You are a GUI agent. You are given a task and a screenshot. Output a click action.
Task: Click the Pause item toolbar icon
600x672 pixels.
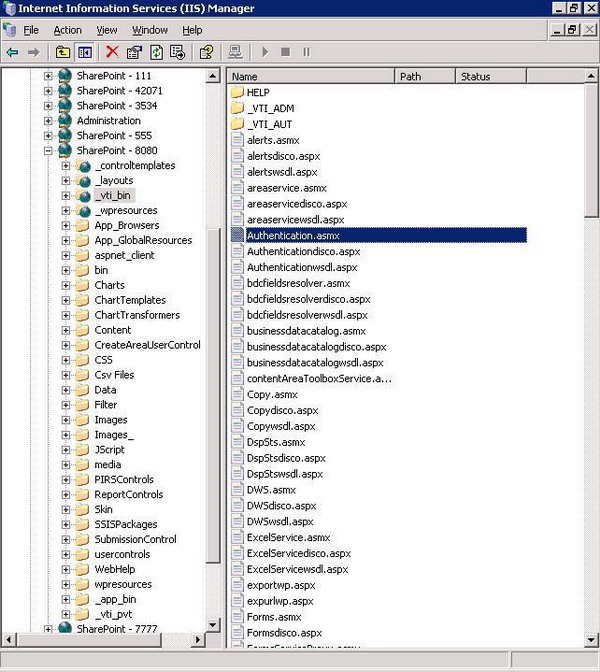click(306, 52)
